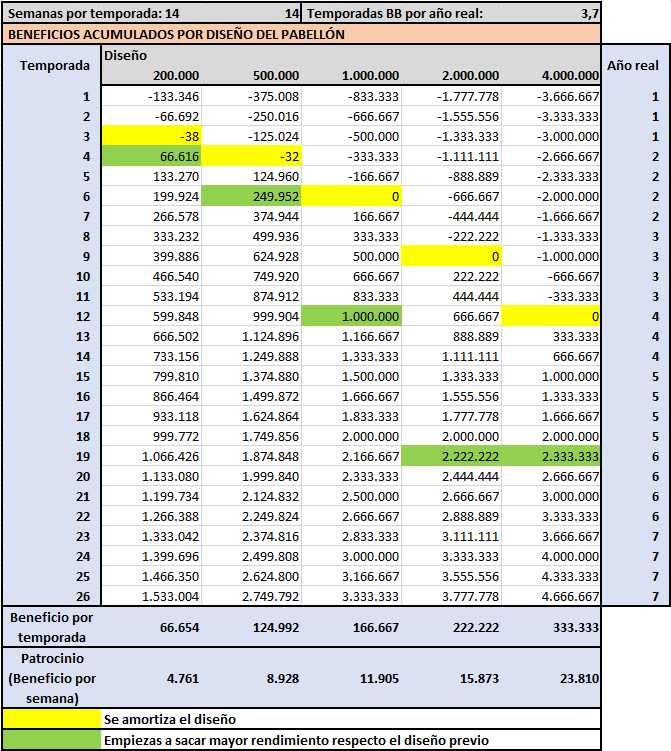
Task: Select the 66.654 benefit per season value
Action: pyautogui.click(x=180, y=627)
